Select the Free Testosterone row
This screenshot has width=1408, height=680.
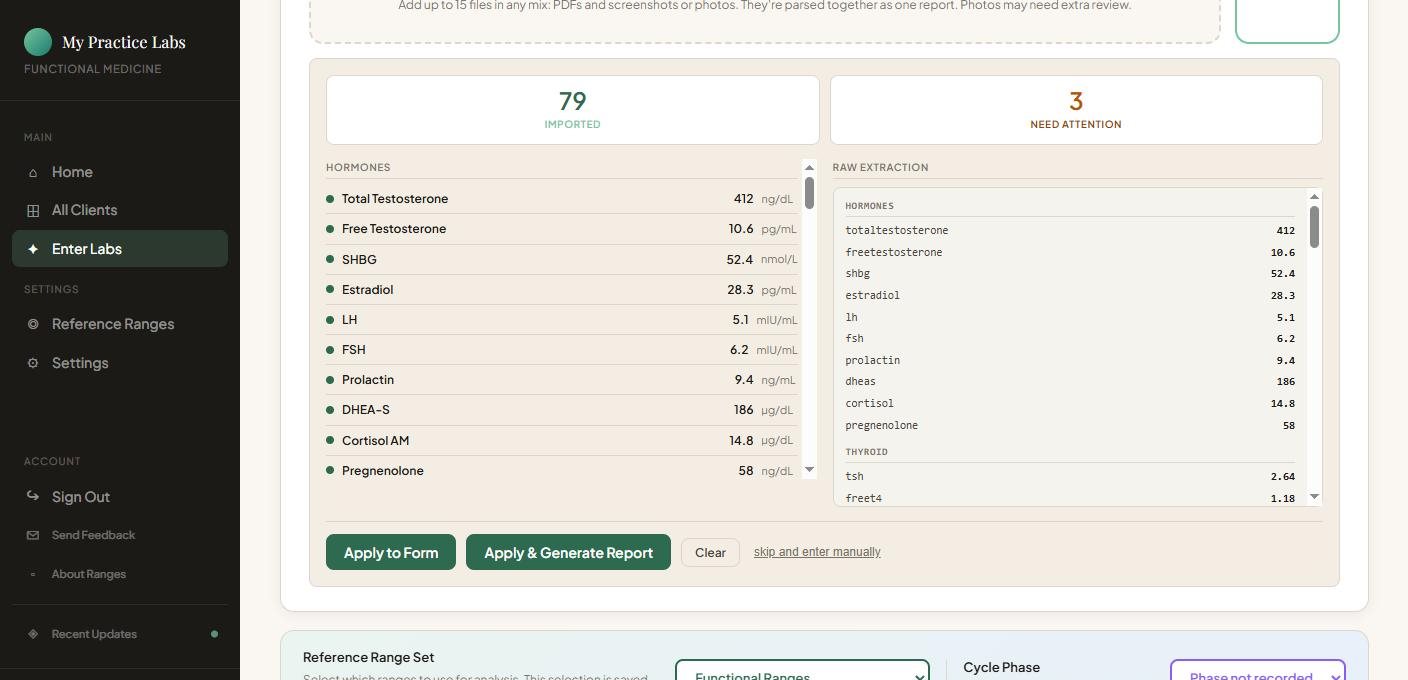click(562, 229)
